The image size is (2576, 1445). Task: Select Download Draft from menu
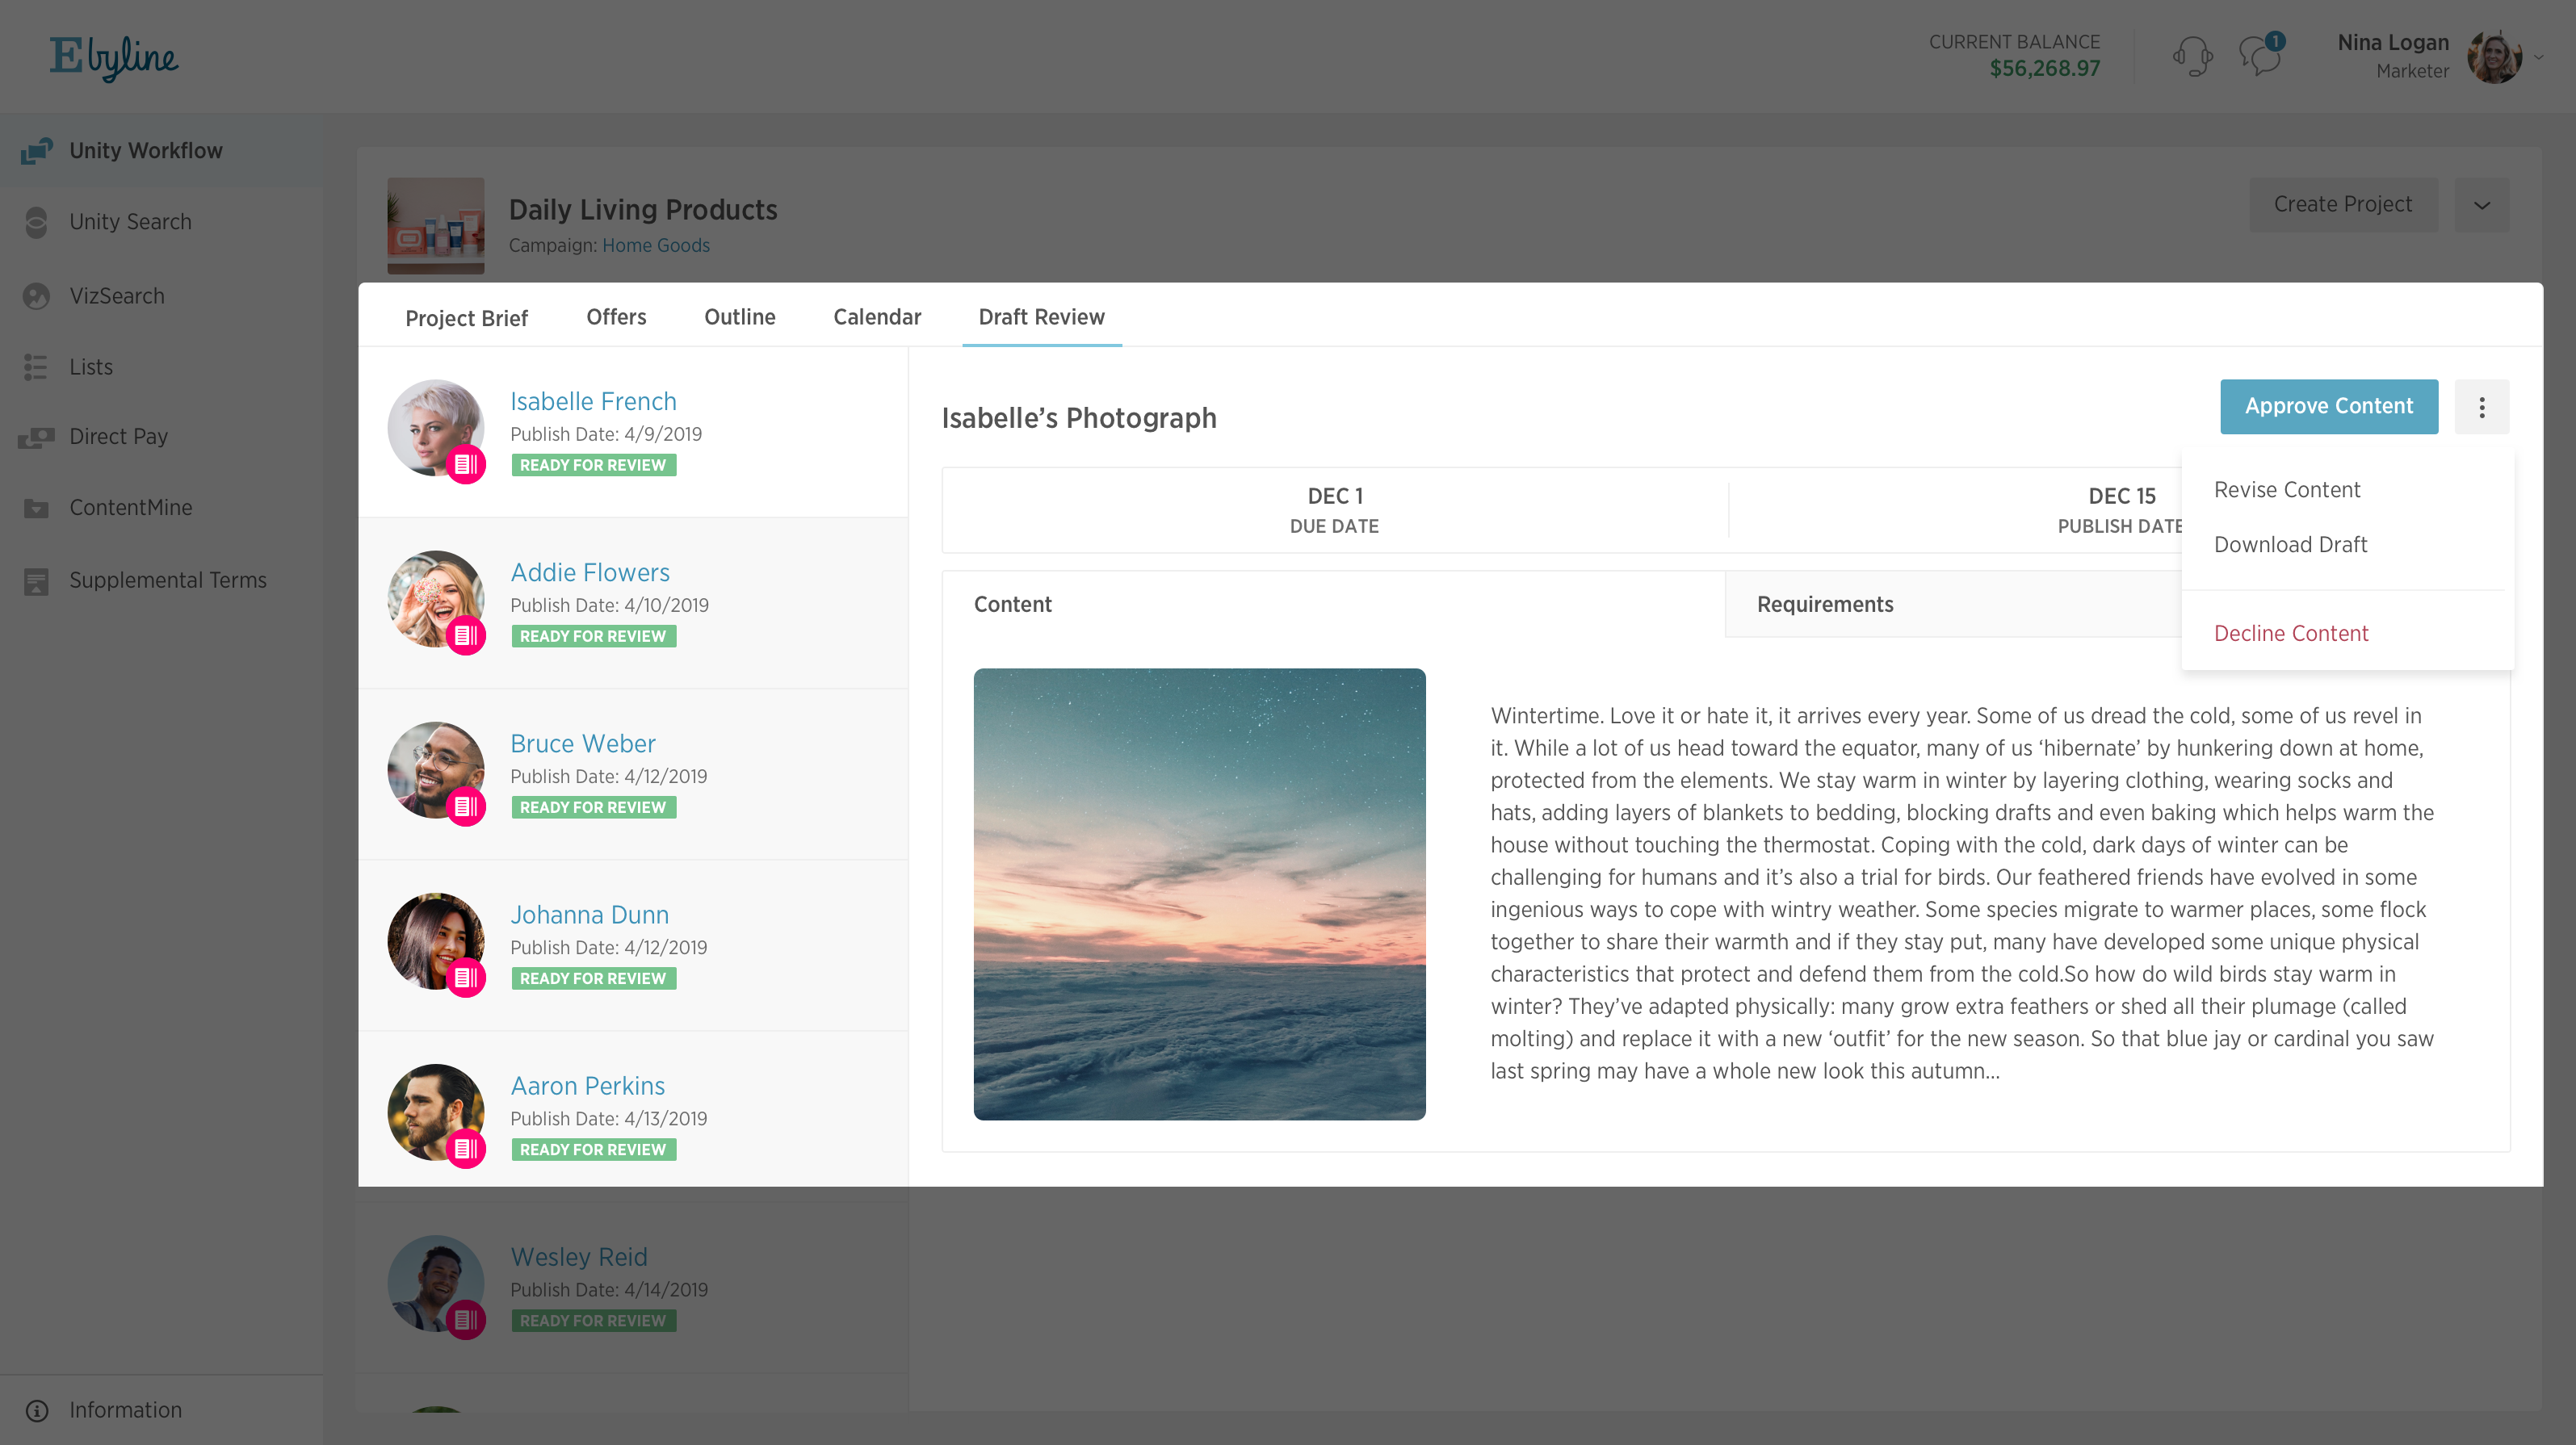click(x=2291, y=545)
